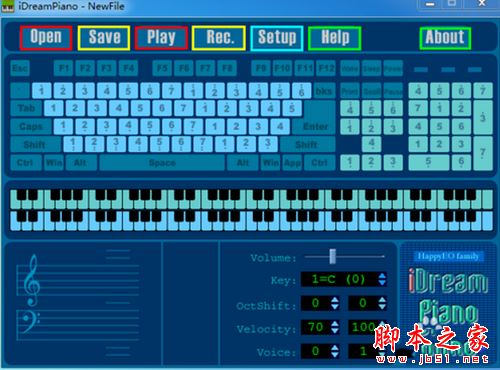Click the F3 virtual key
500x370 pixels.
(x=107, y=69)
